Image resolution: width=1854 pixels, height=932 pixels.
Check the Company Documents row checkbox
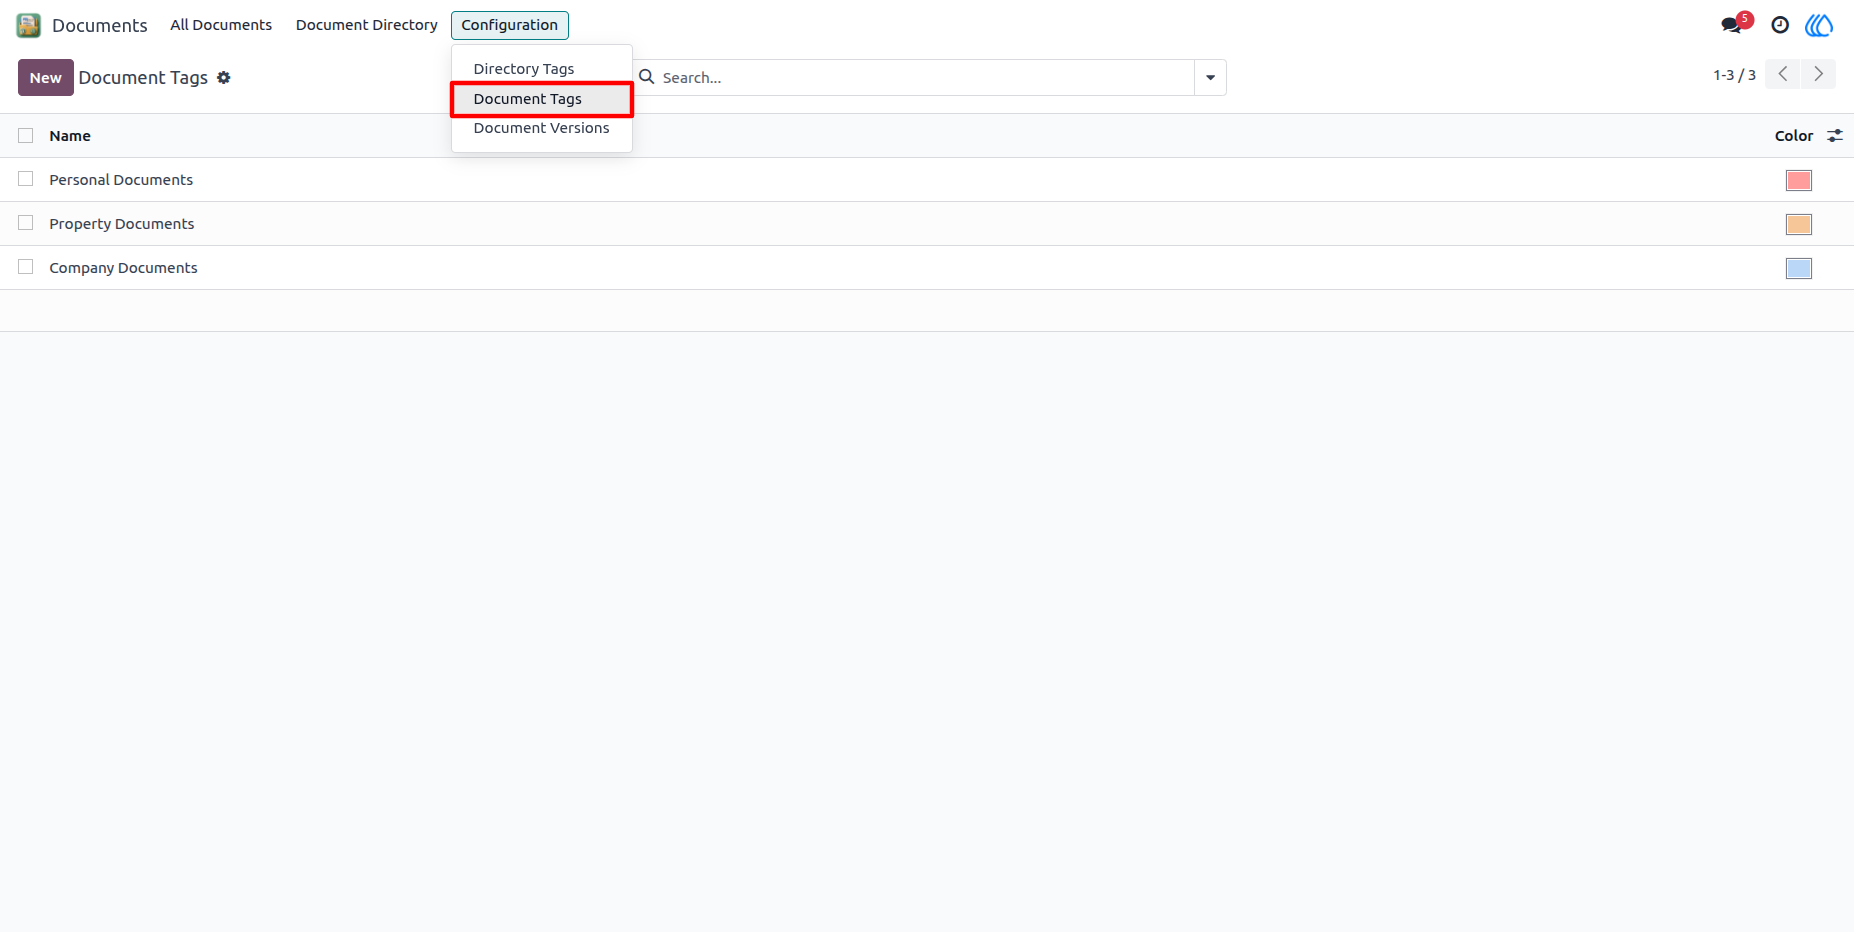[x=26, y=267]
